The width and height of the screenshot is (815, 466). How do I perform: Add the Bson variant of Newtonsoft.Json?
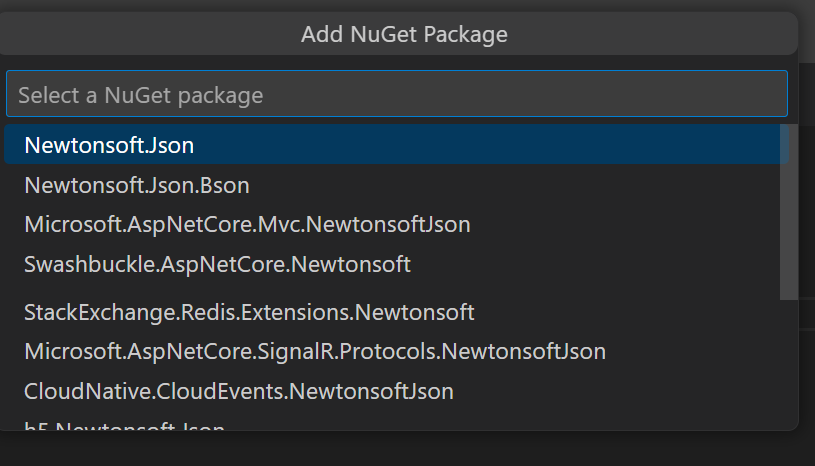pos(137,185)
